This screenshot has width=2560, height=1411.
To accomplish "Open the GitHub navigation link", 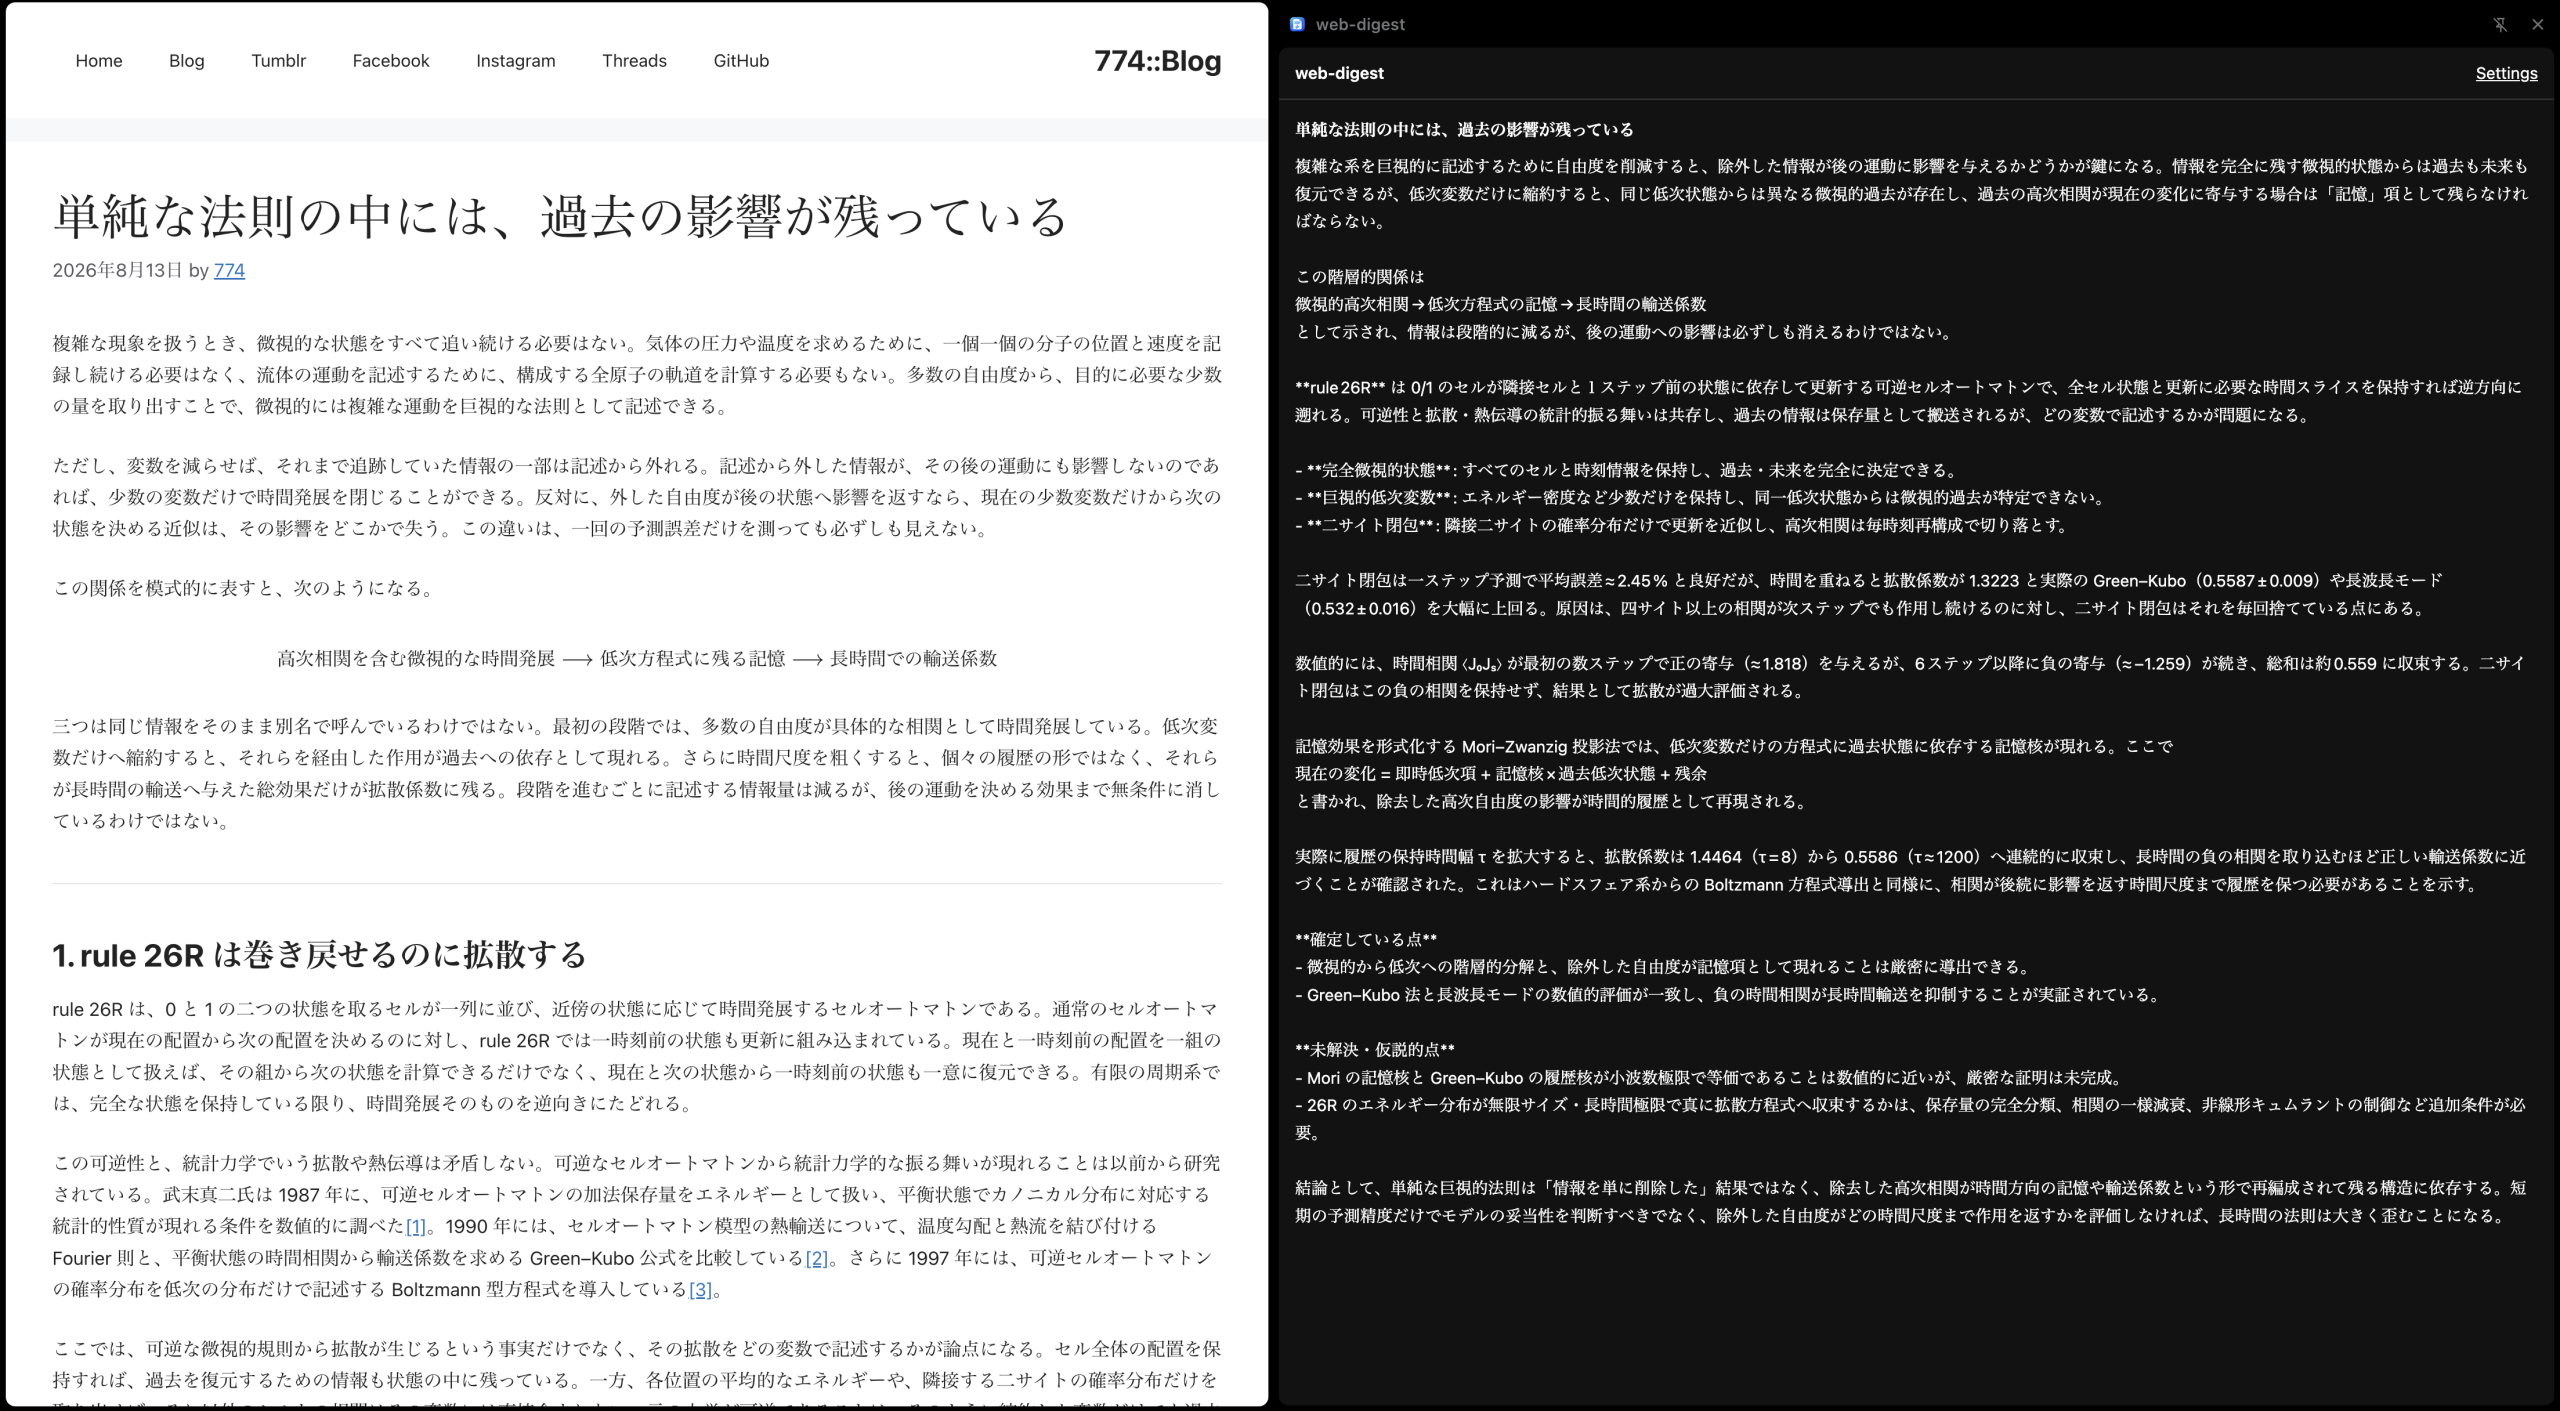I will click(741, 61).
